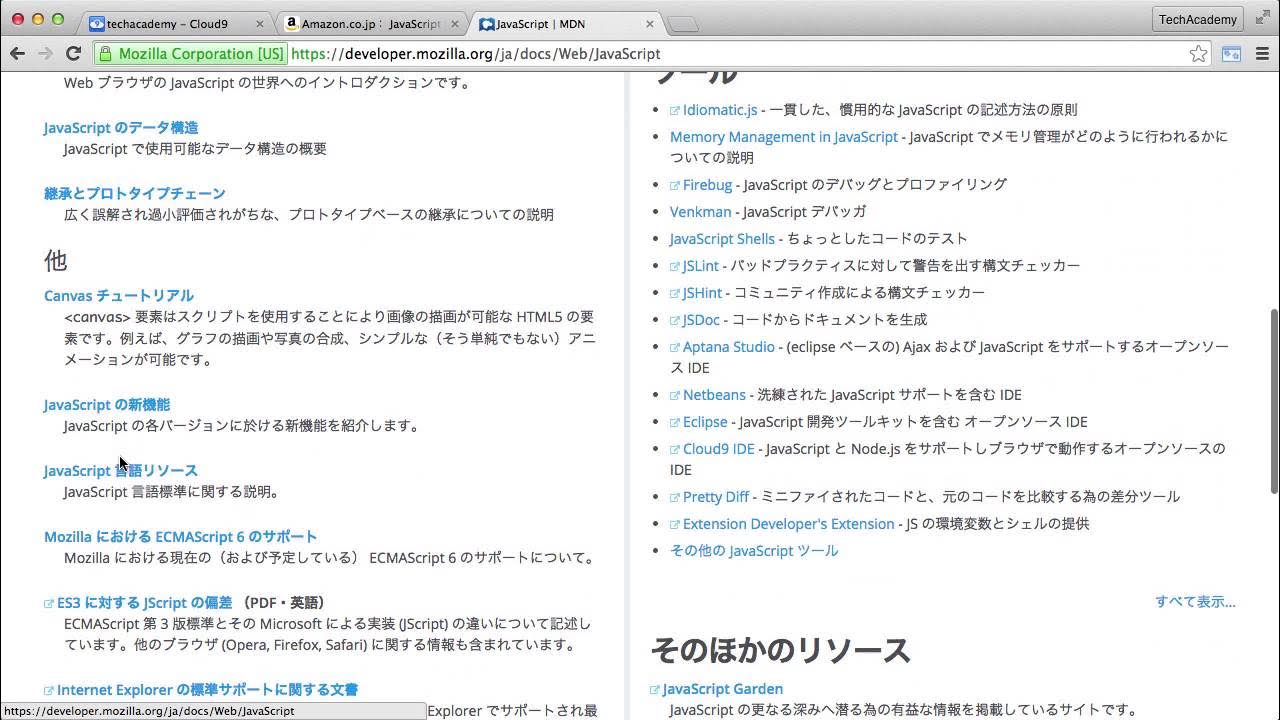The image size is (1280, 720).
Task: Switch to the Amazon.co.jp JavaScript tab
Action: [370, 24]
